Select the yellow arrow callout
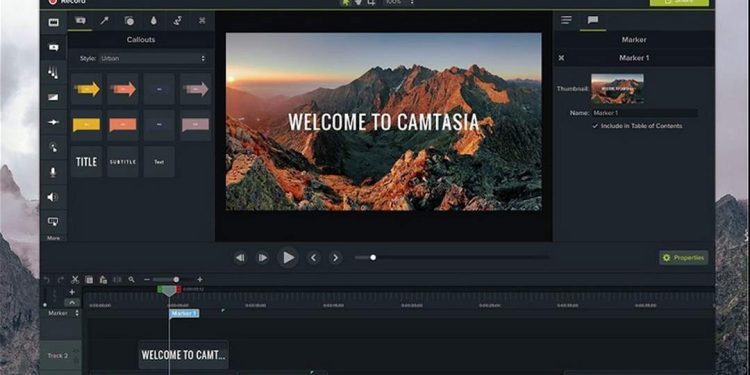750x375 pixels. (x=87, y=89)
